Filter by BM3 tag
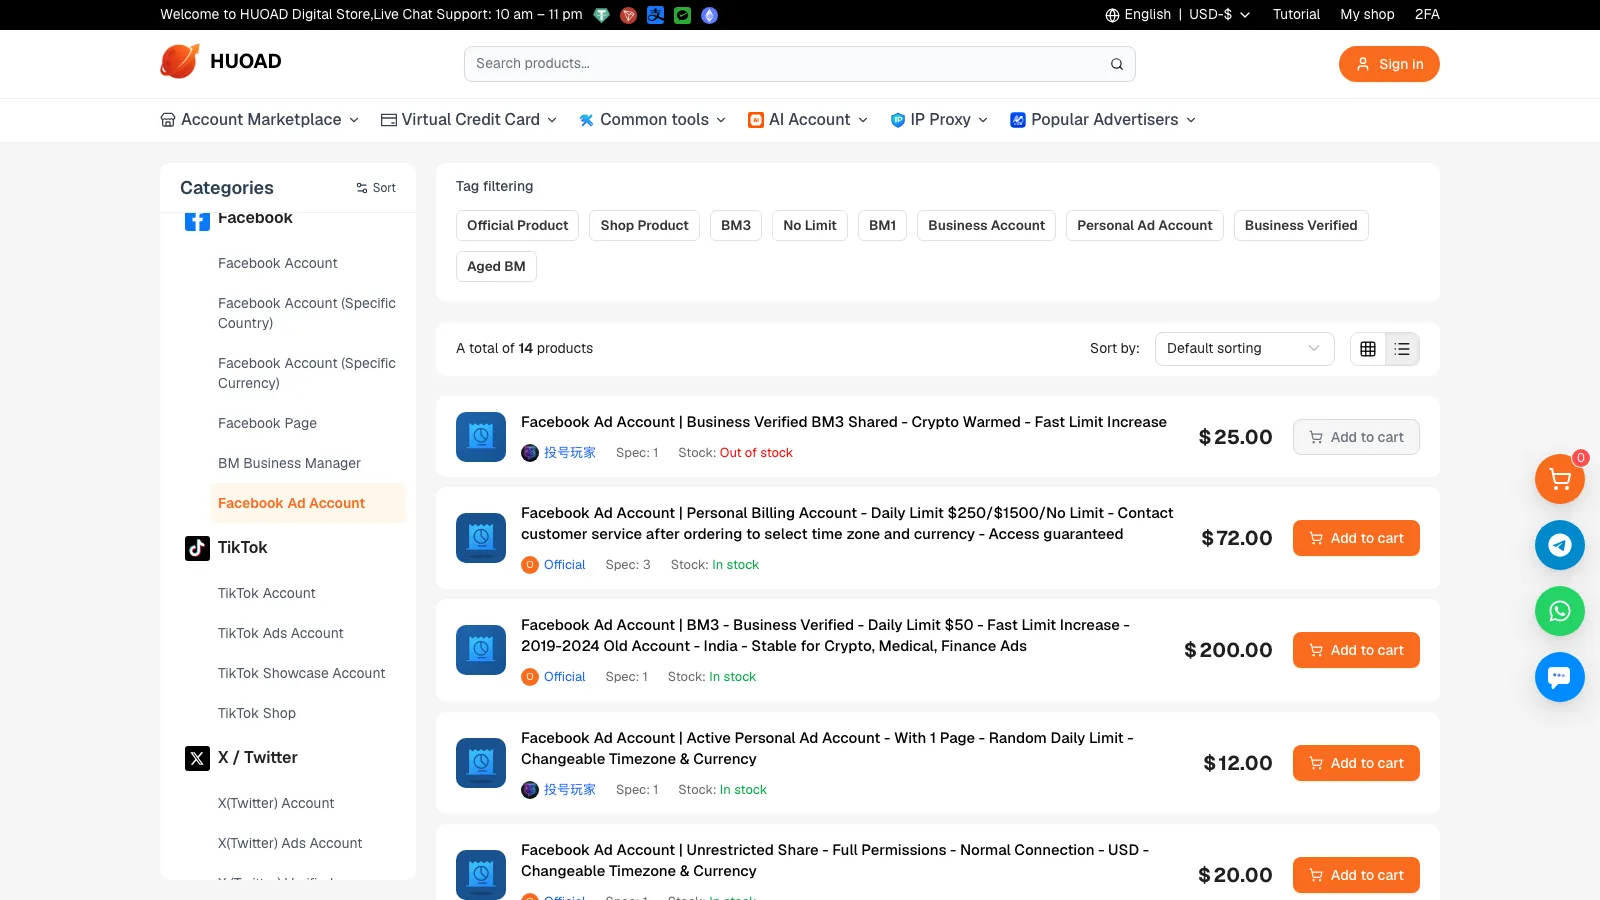Screen dimensions: 1600x900 [736, 226]
